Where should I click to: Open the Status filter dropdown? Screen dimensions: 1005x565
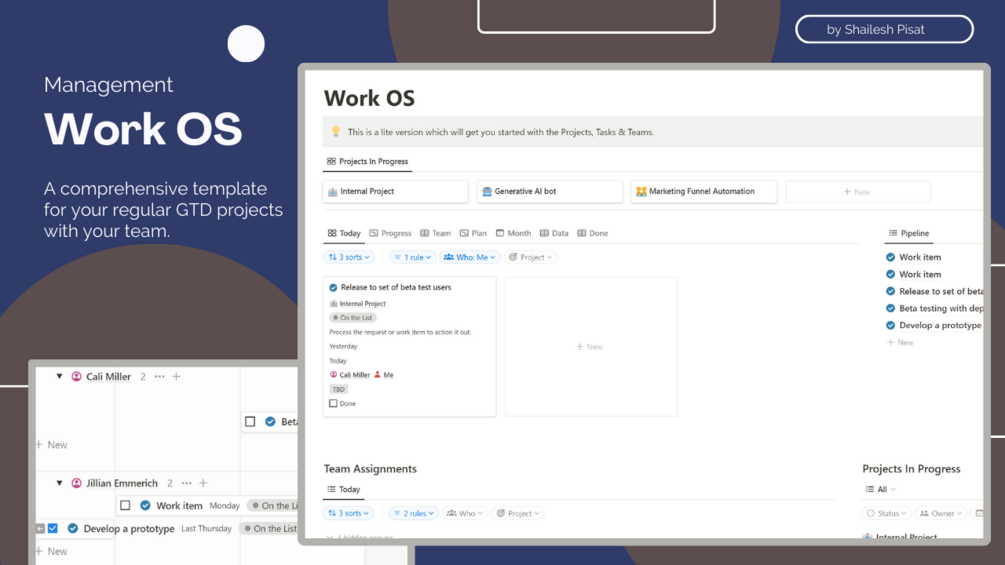click(886, 513)
